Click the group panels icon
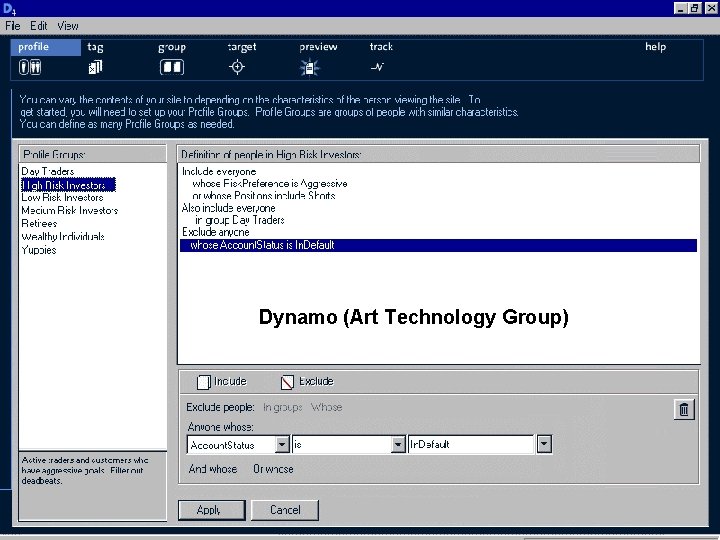Image resolution: width=720 pixels, height=540 pixels. pyautogui.click(x=172, y=67)
